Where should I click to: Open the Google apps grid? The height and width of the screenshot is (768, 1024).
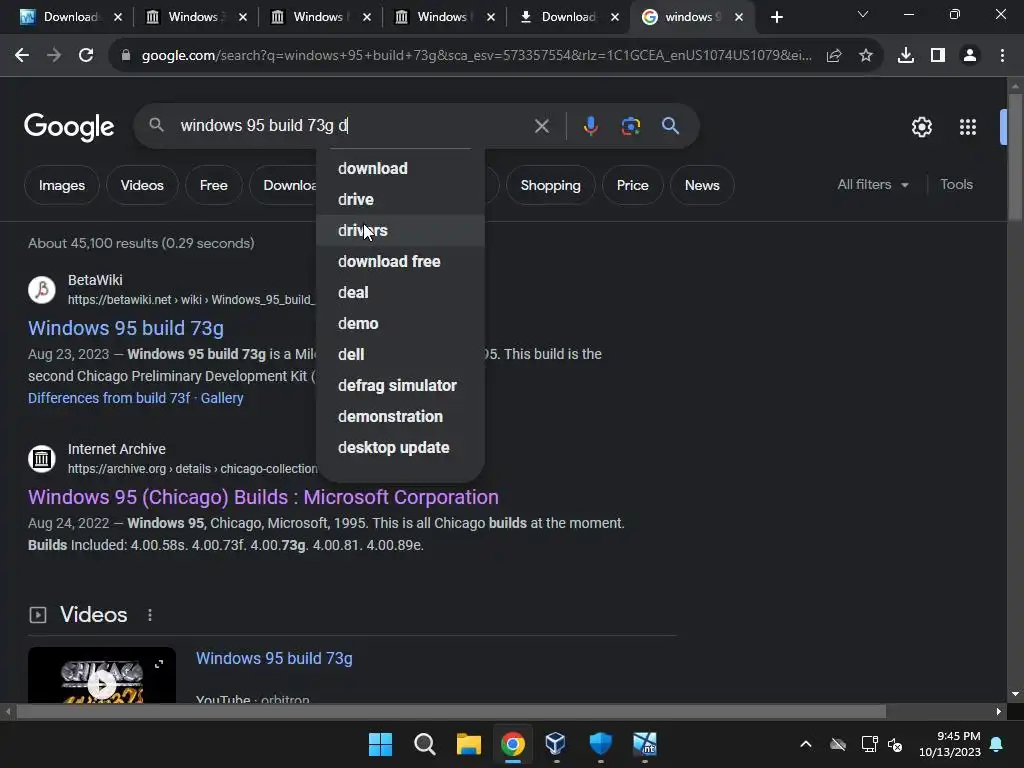pyautogui.click(x=968, y=127)
